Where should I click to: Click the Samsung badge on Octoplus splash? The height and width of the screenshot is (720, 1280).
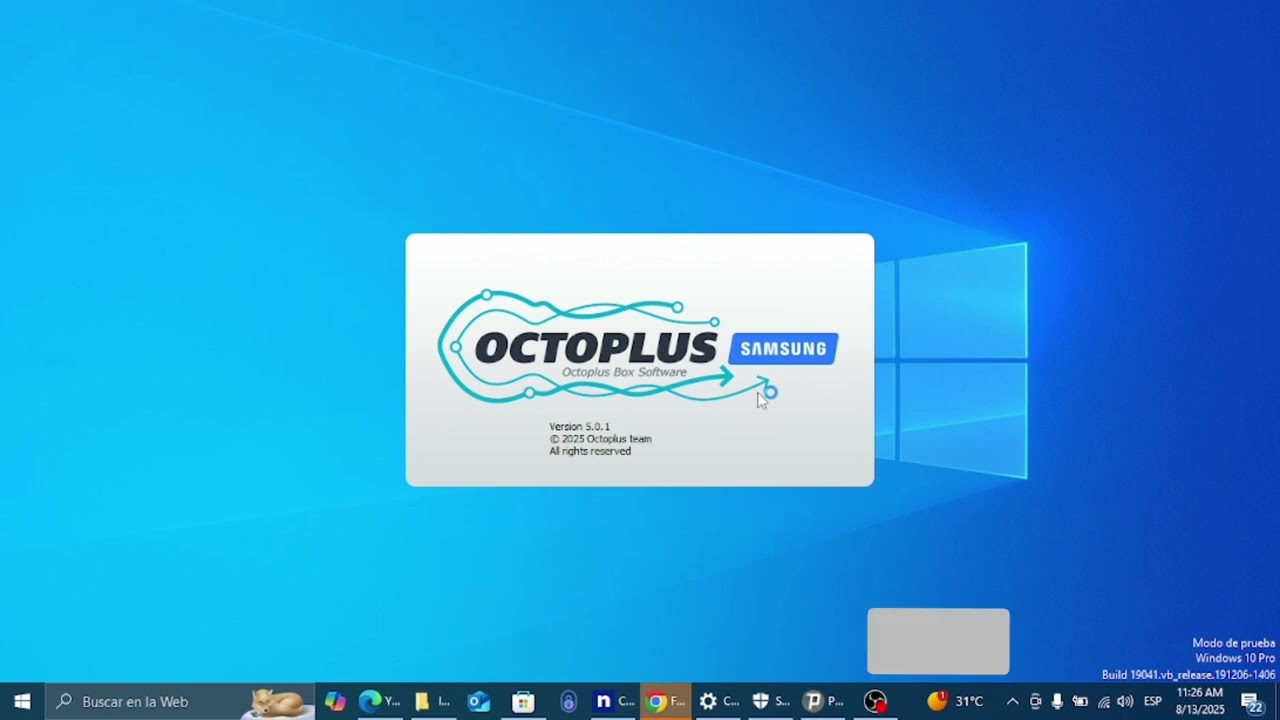coord(784,349)
